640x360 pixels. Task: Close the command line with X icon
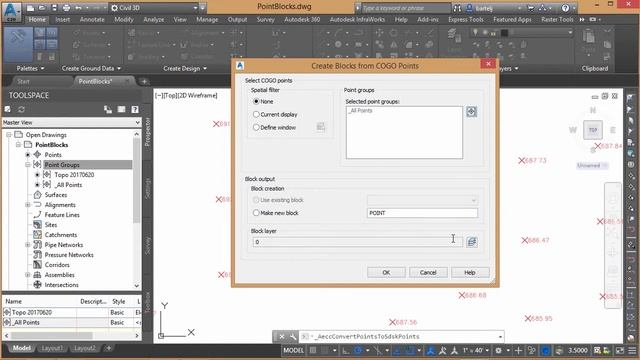click(282, 337)
